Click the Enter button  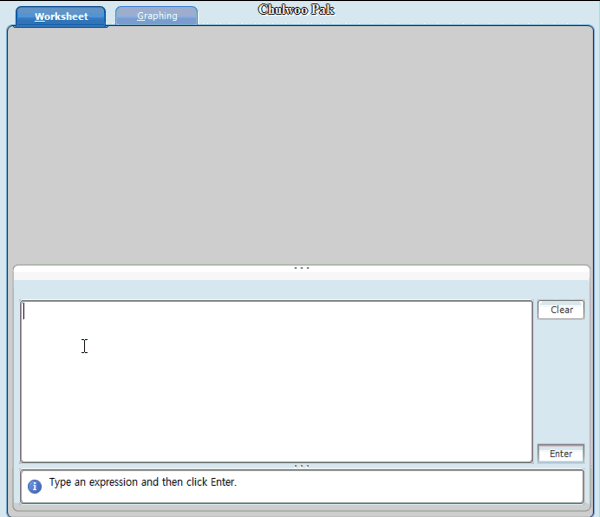[x=561, y=453]
